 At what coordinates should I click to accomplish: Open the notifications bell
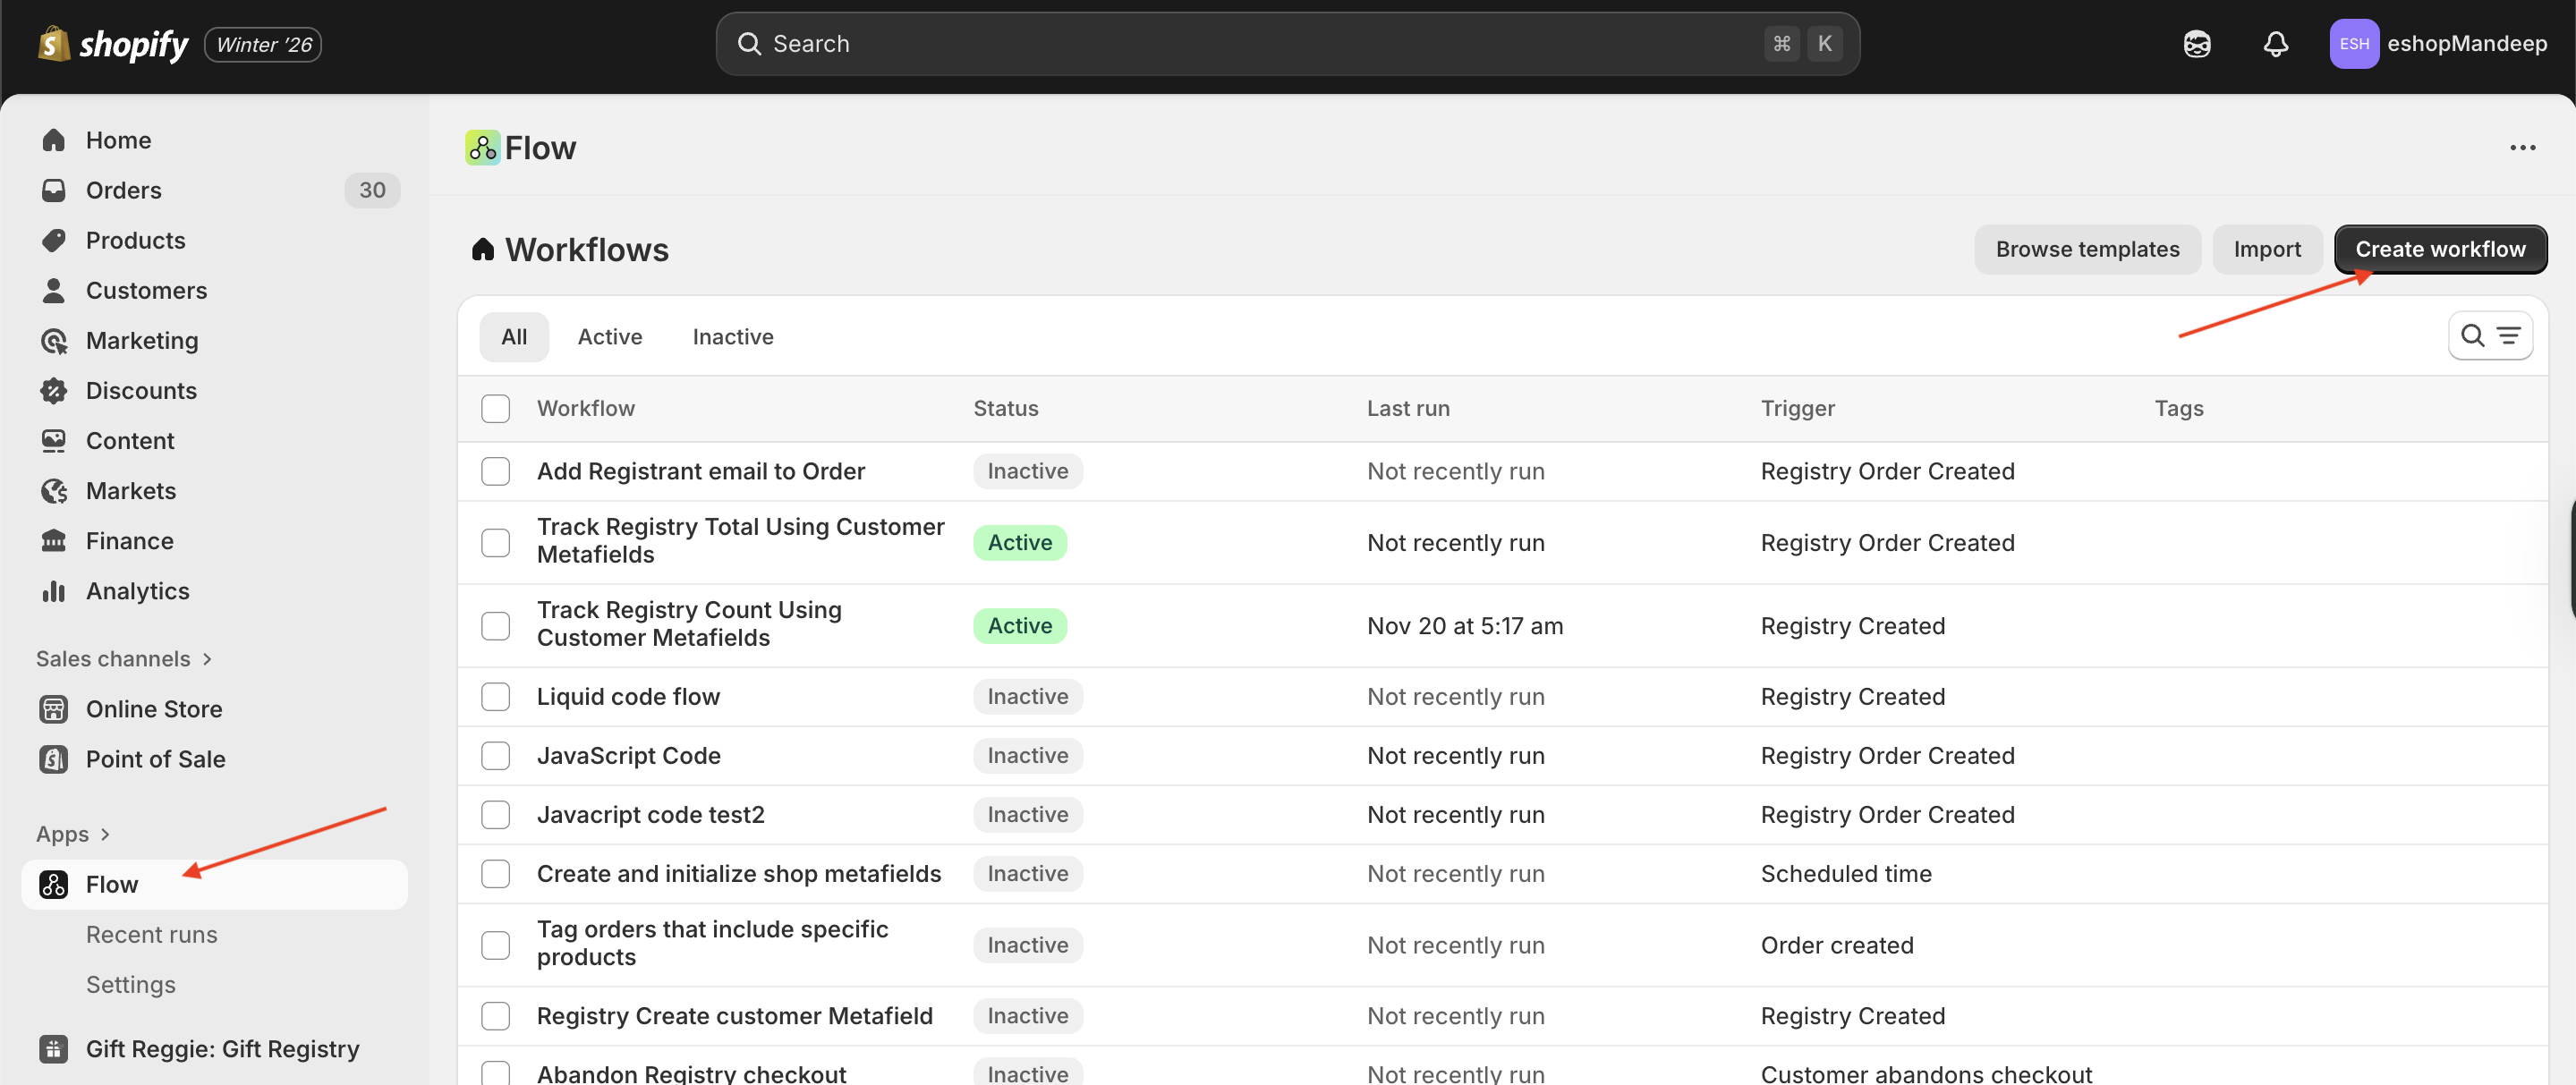(2276, 44)
